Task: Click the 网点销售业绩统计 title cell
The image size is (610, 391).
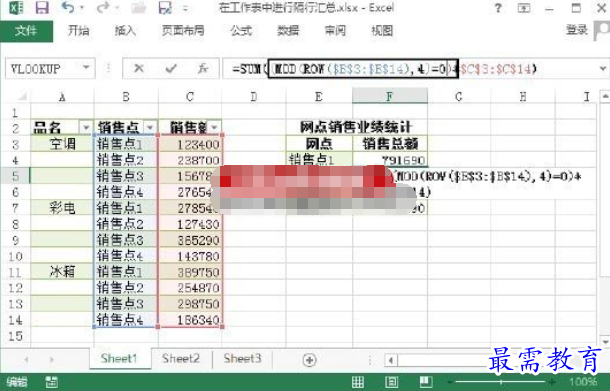Action: [x=356, y=127]
